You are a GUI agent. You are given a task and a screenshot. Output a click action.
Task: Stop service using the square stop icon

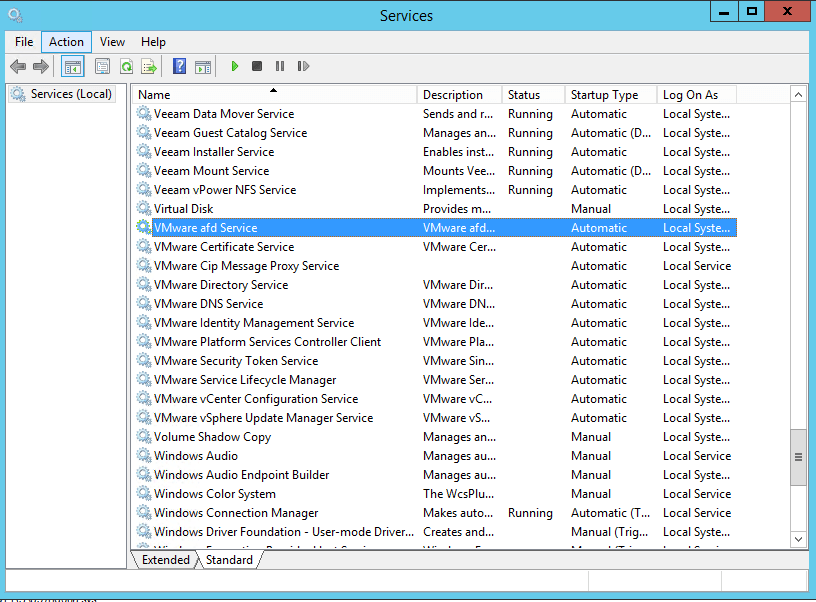[257, 66]
